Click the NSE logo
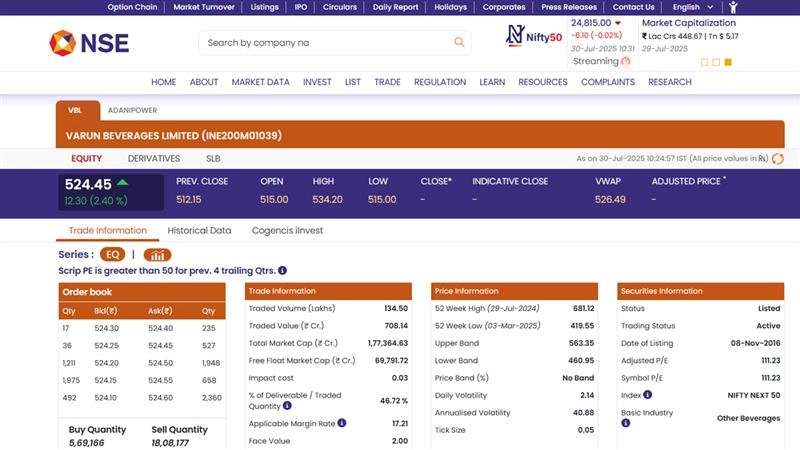The image size is (800, 450). pos(89,43)
